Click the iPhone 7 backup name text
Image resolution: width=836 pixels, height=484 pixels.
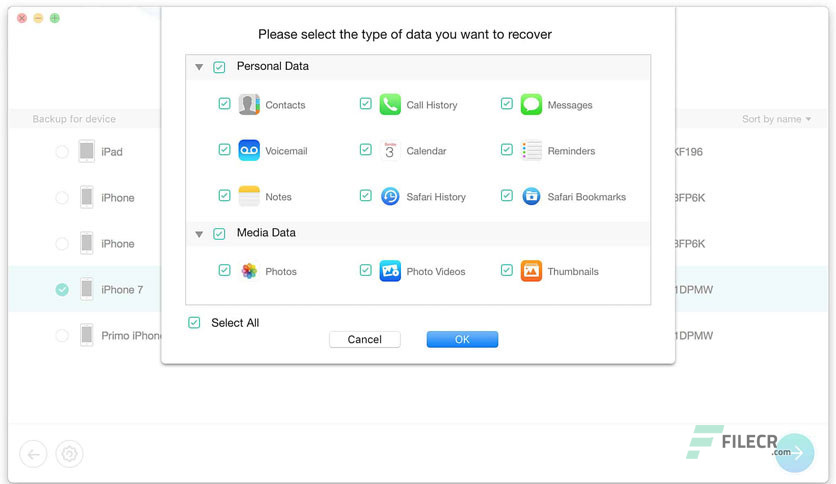coord(122,289)
